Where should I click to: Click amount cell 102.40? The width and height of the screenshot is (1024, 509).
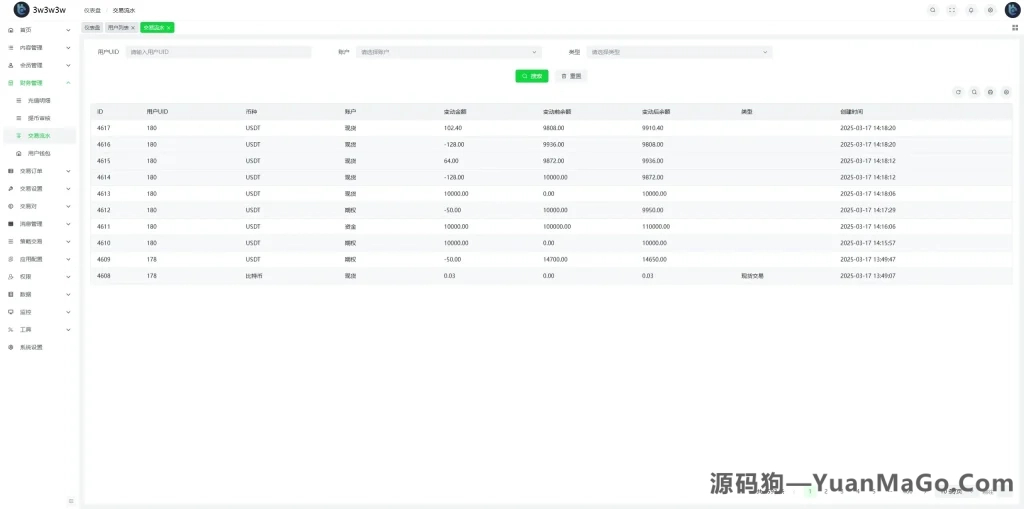tap(453, 128)
